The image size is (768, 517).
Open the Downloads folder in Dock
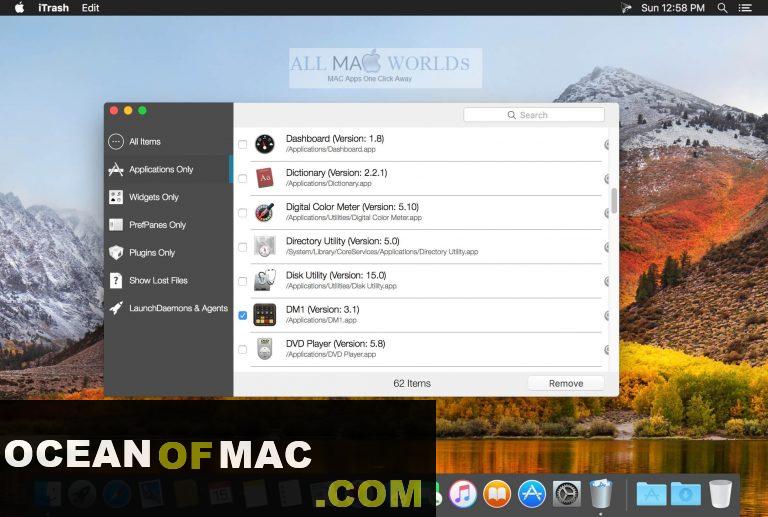[x=686, y=494]
